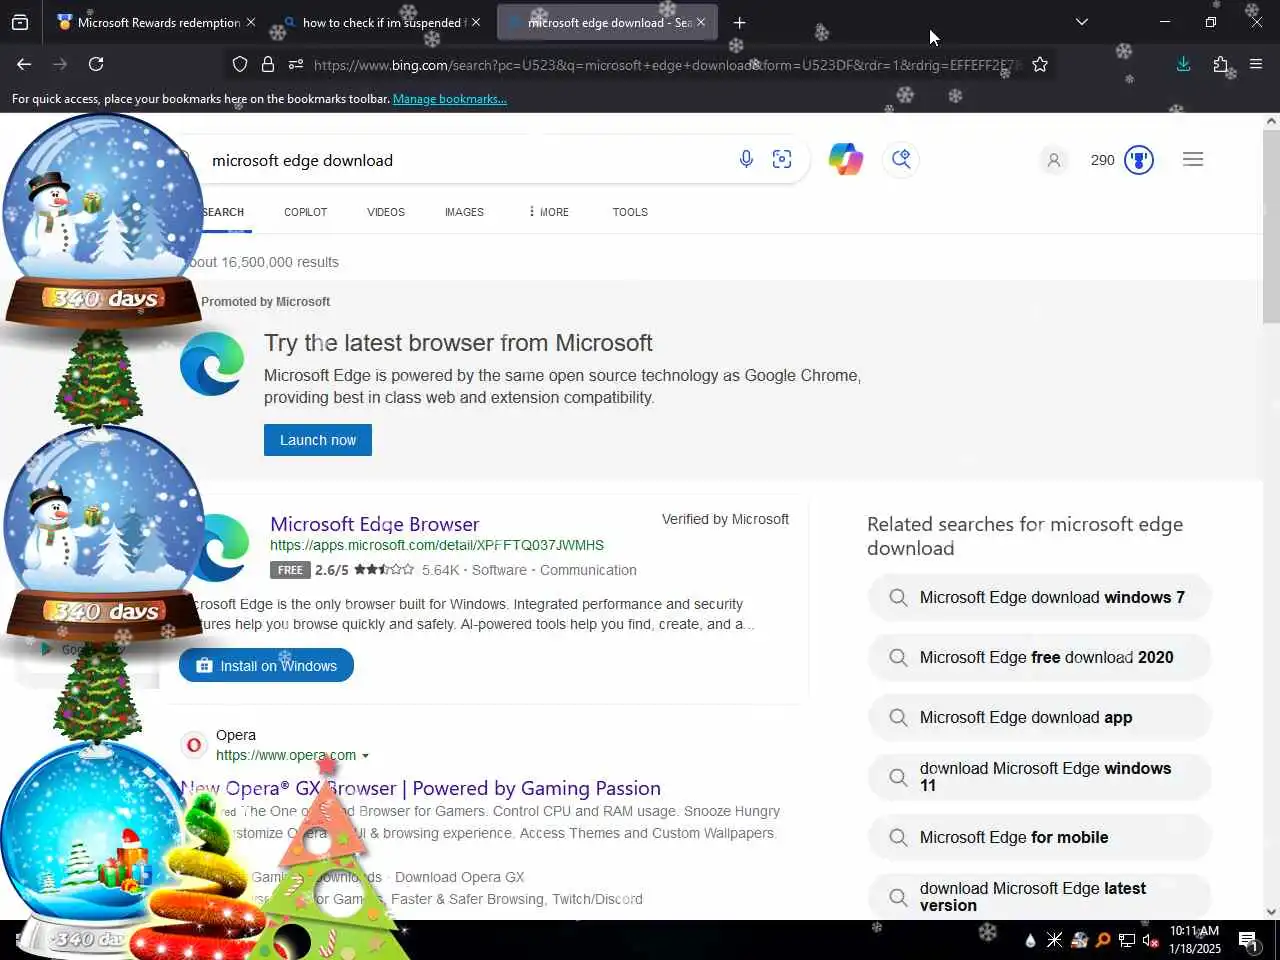
Task: Search 'download Microsoft Edge windows 11'
Action: click(x=1040, y=777)
